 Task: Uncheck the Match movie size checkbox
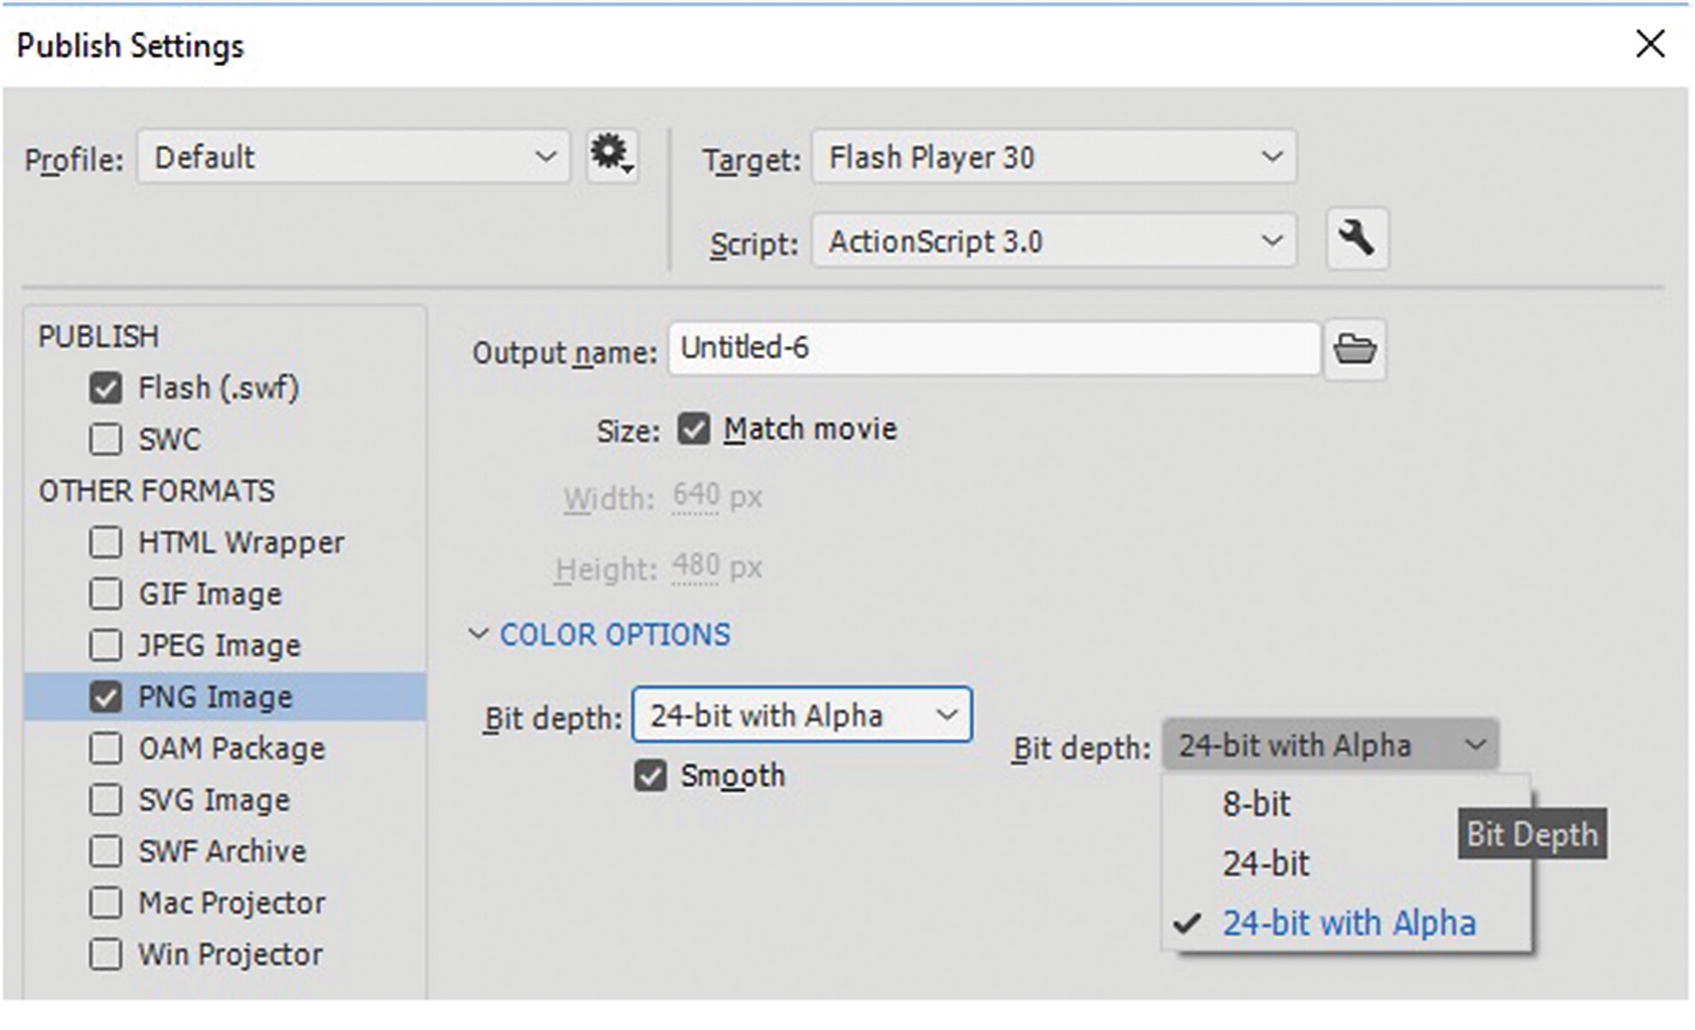tap(693, 430)
